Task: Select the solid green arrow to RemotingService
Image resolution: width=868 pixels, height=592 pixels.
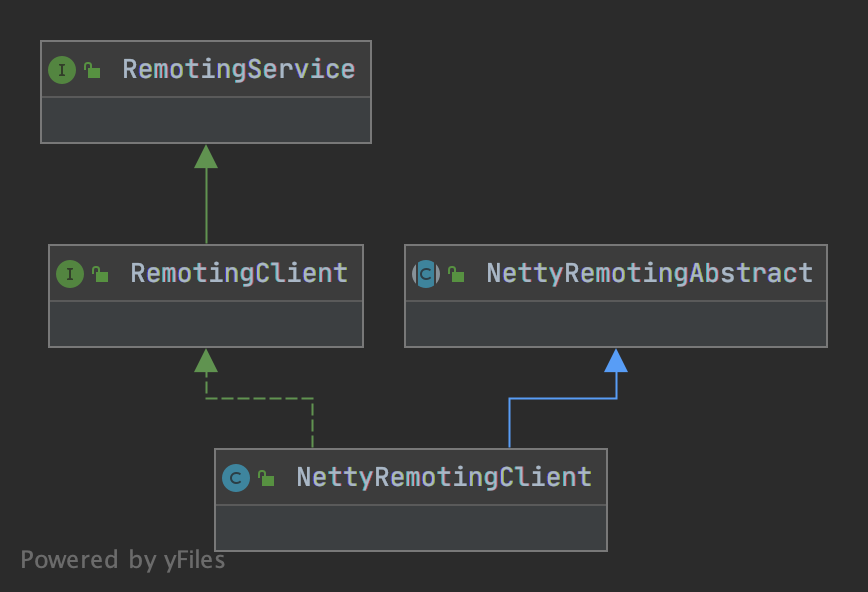Action: (206, 194)
